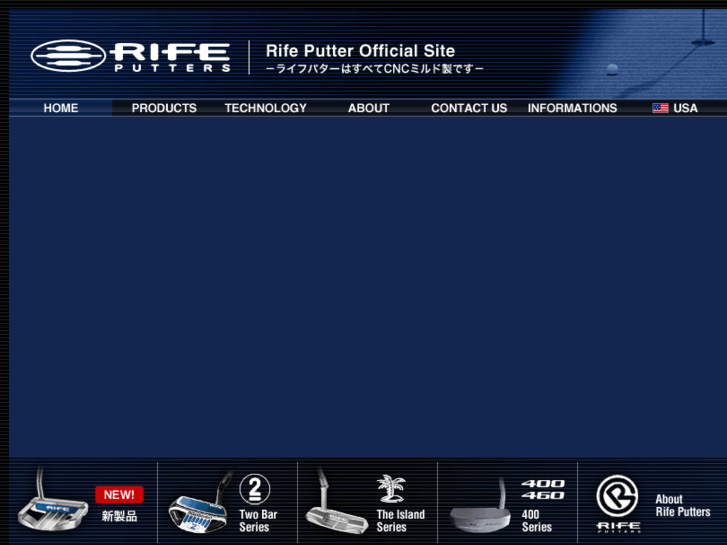Open The Island Series link
This screenshot has height=545, width=727.
pyautogui.click(x=401, y=520)
